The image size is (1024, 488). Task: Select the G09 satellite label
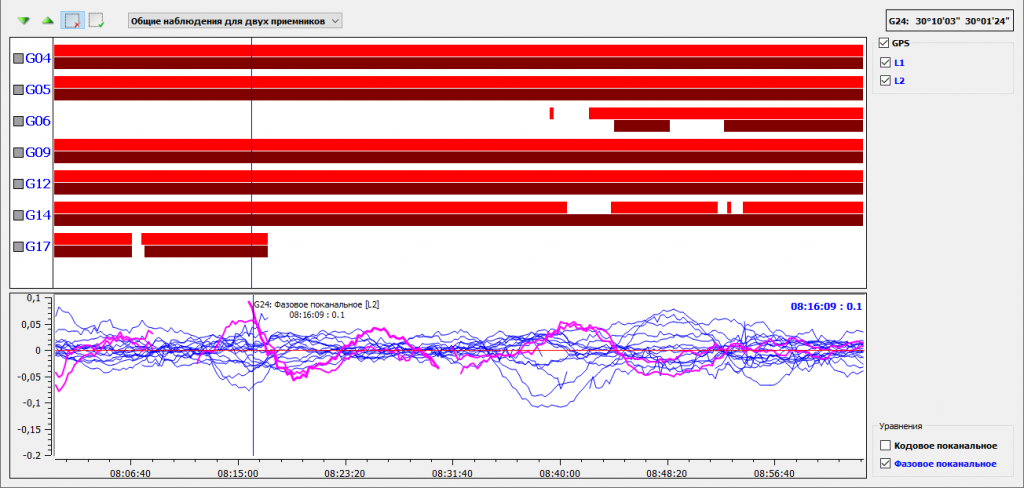(x=38, y=153)
